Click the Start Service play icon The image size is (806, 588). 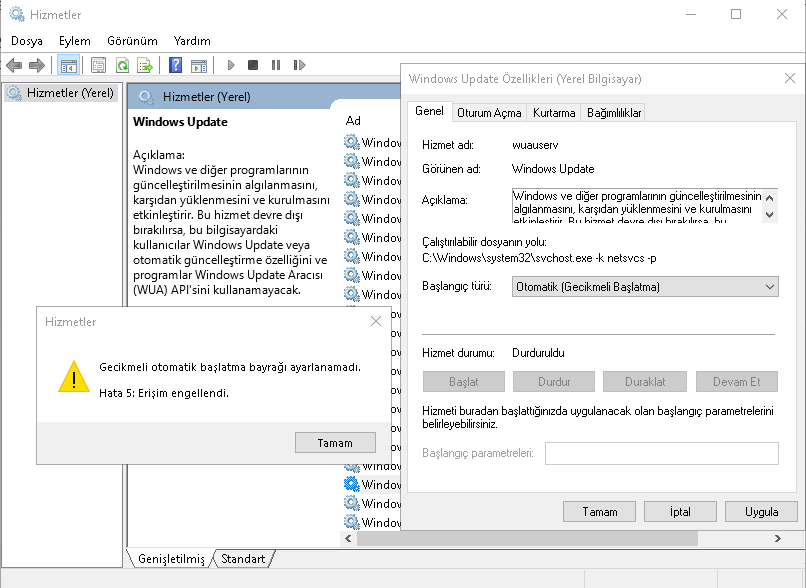point(231,65)
